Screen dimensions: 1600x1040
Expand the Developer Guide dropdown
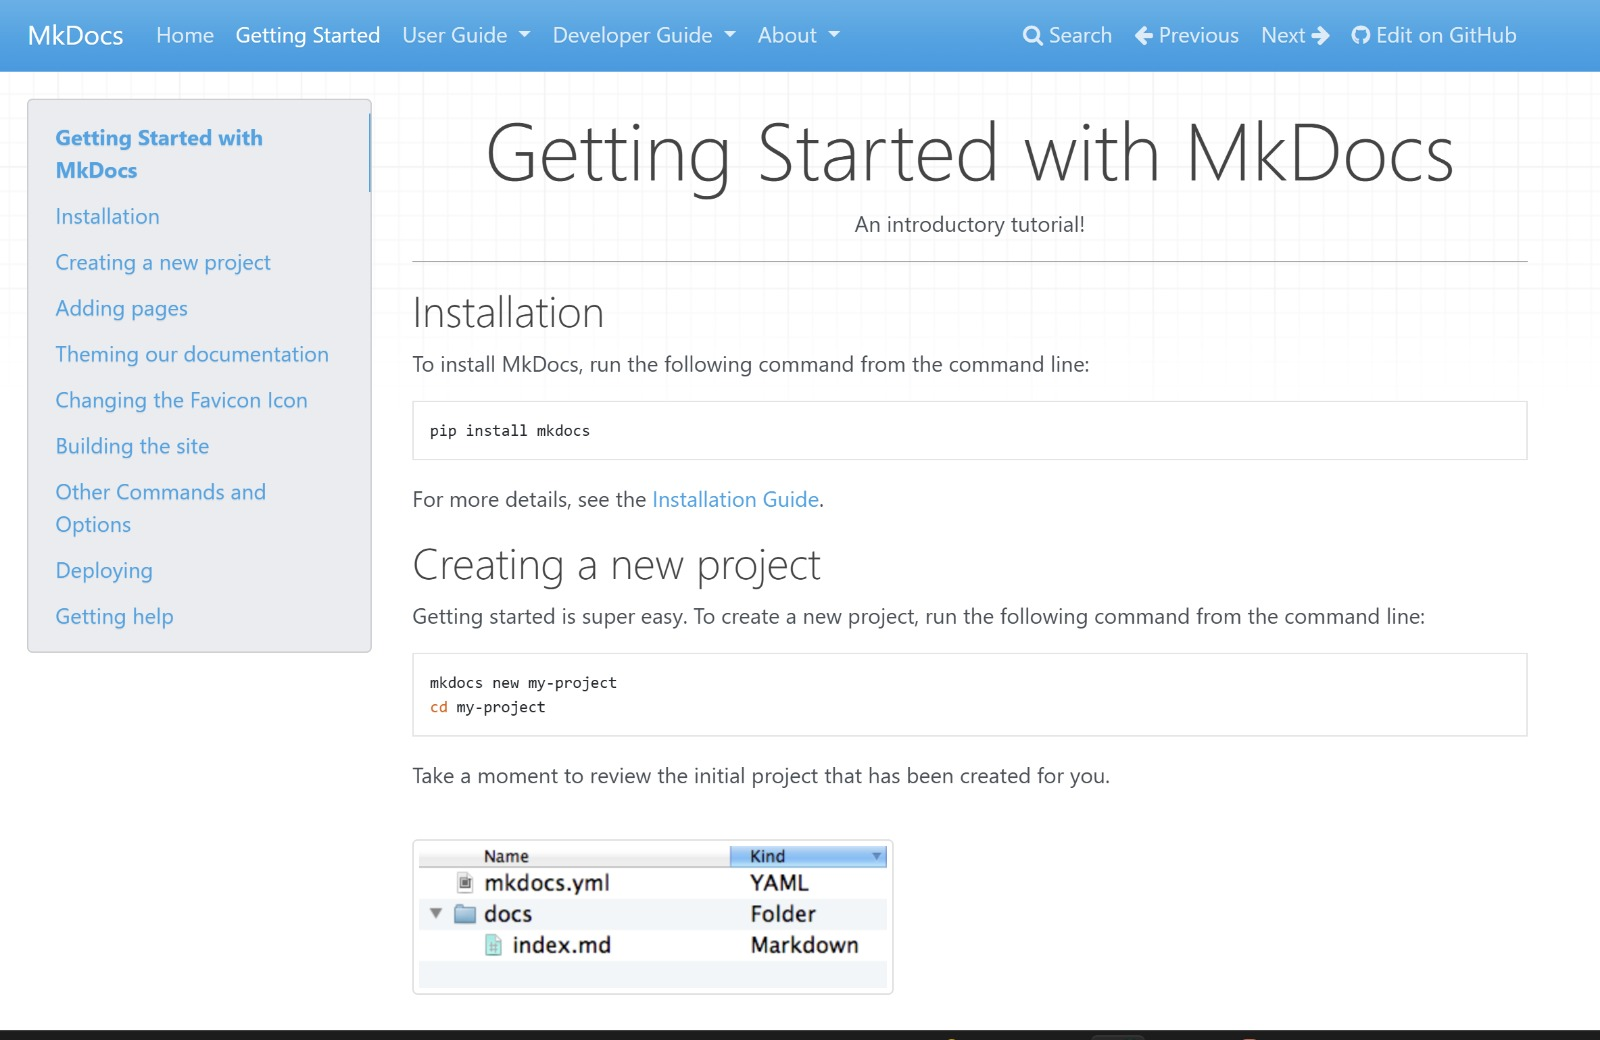click(x=643, y=36)
